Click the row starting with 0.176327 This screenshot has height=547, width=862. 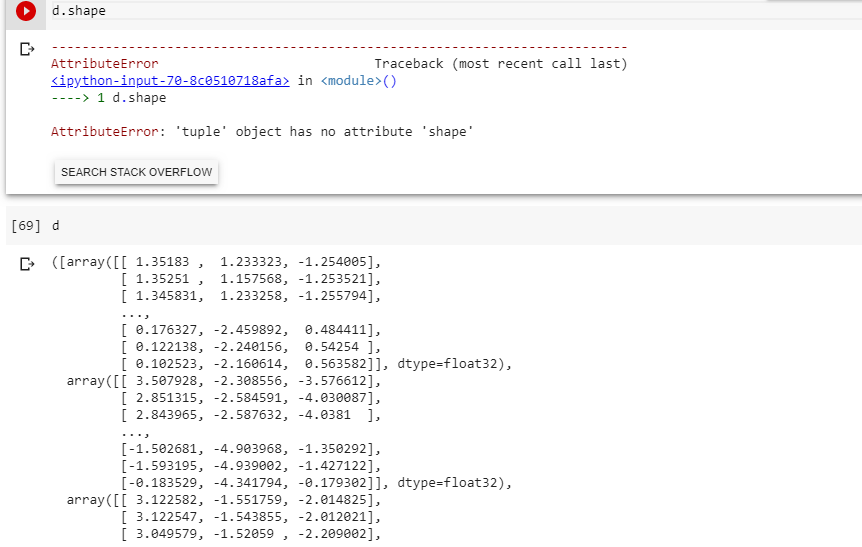(251, 330)
